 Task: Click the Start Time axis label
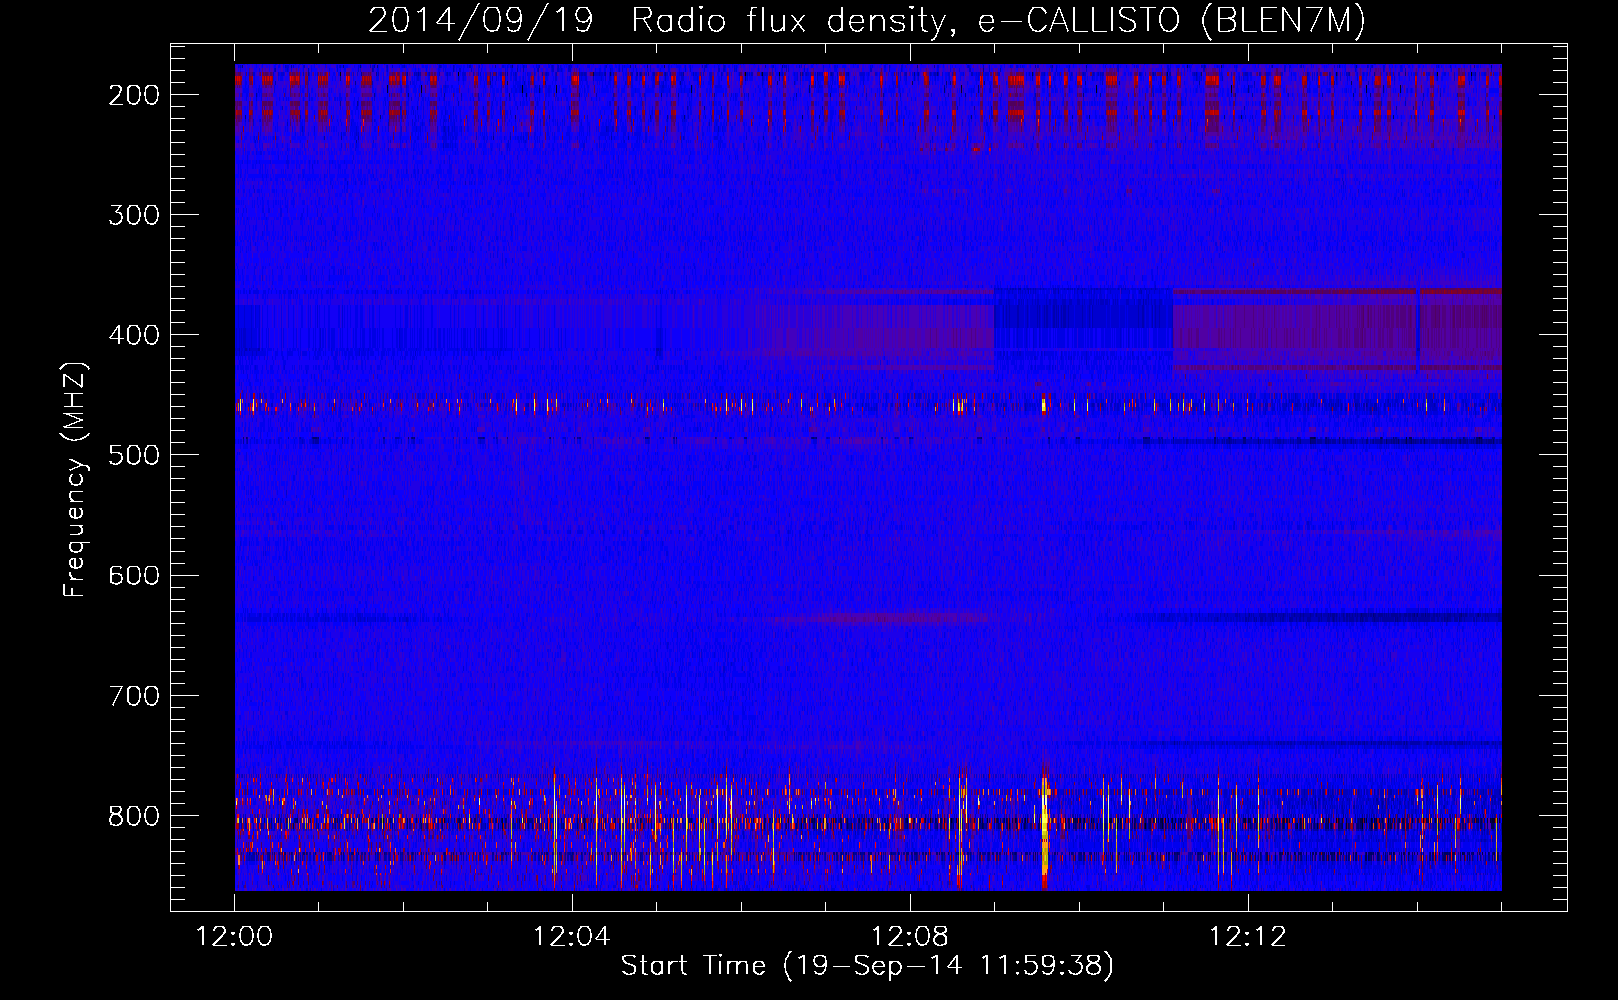point(867,966)
